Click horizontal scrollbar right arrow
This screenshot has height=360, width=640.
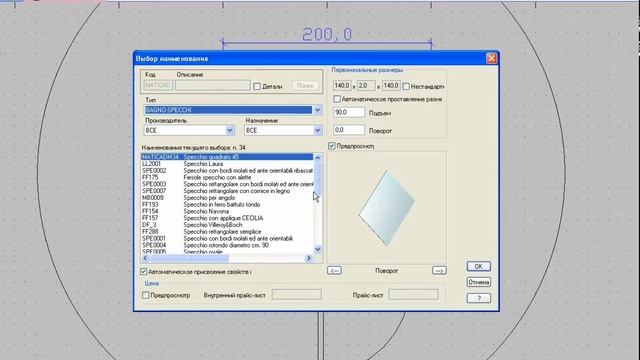pyautogui.click(x=309, y=258)
